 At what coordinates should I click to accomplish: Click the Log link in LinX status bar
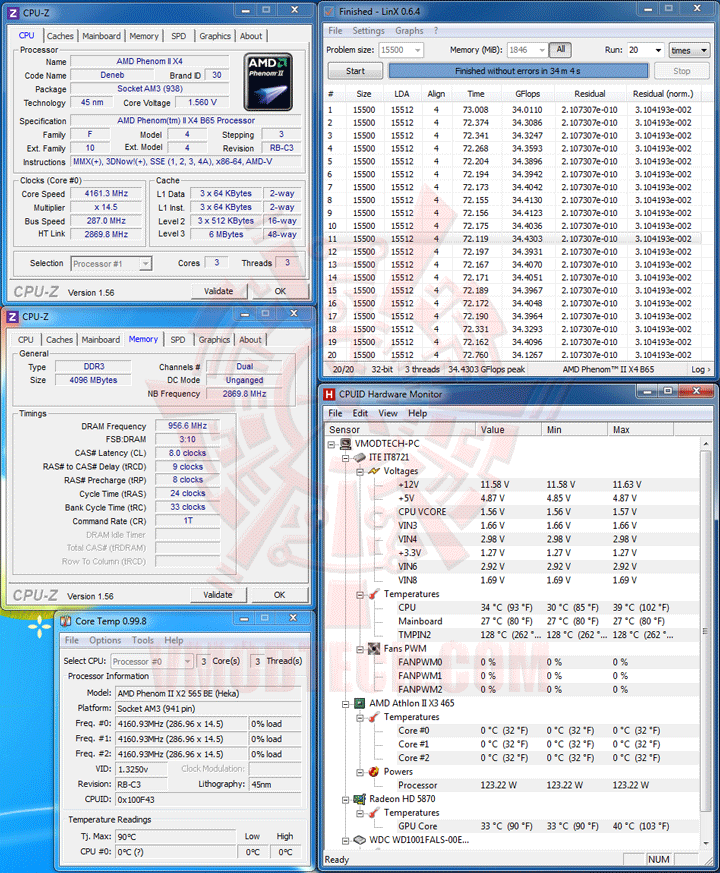[x=701, y=370]
